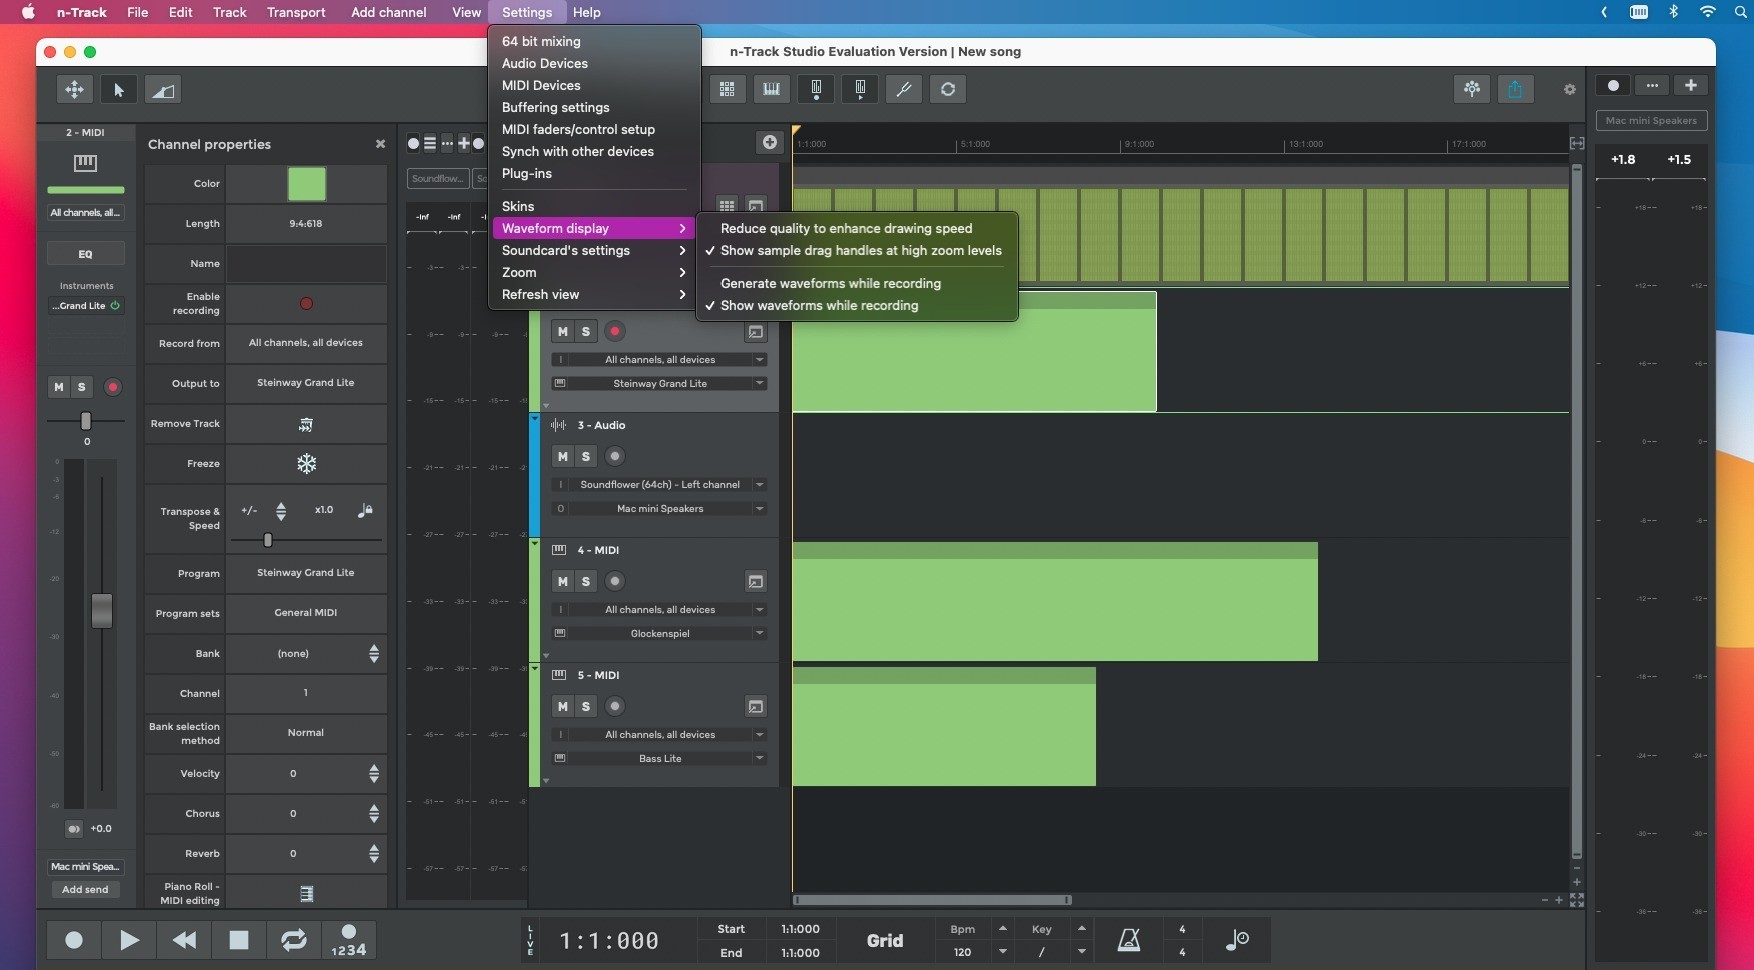Screen dimensions: 1754x970
Task: Click the horizontal timeline scrollbar
Action: (932, 900)
